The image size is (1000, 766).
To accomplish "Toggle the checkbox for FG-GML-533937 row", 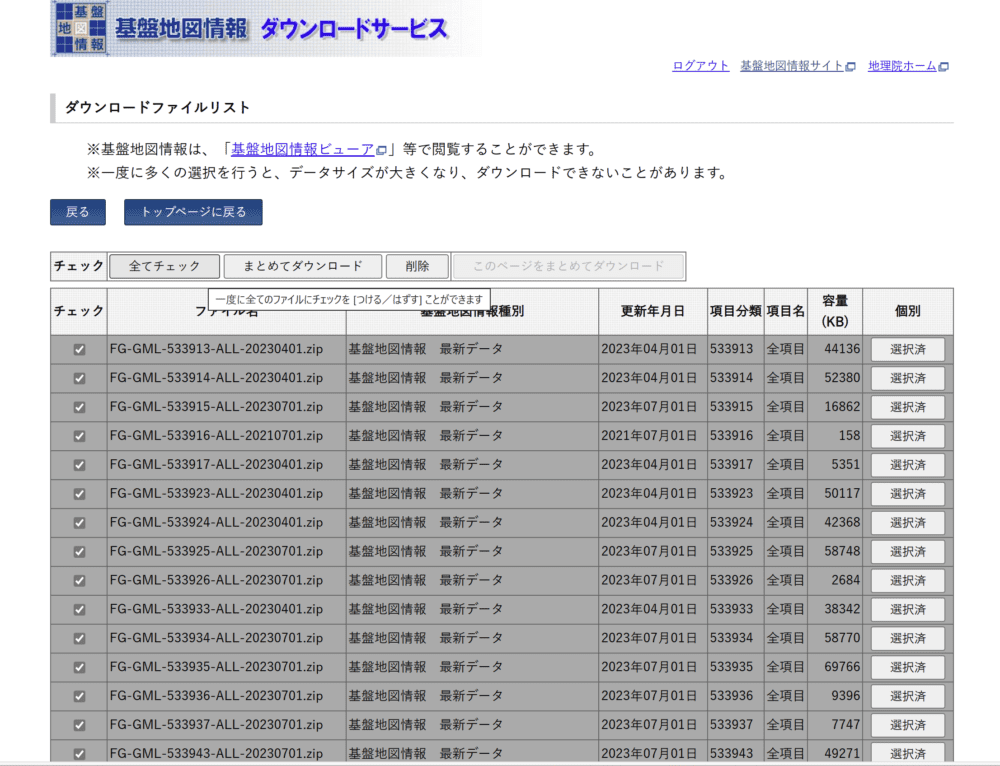I will tap(79, 725).
